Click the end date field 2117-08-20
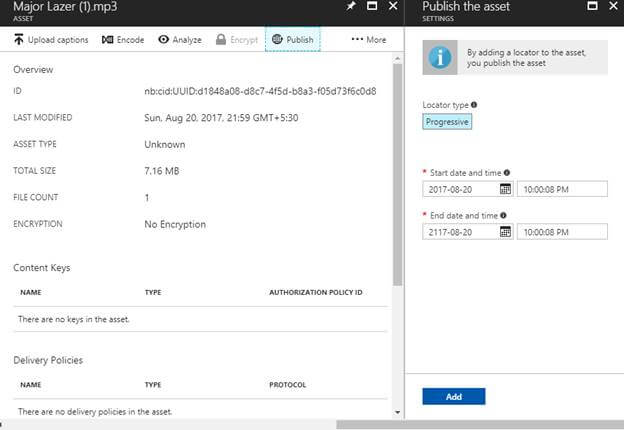 (x=468, y=232)
